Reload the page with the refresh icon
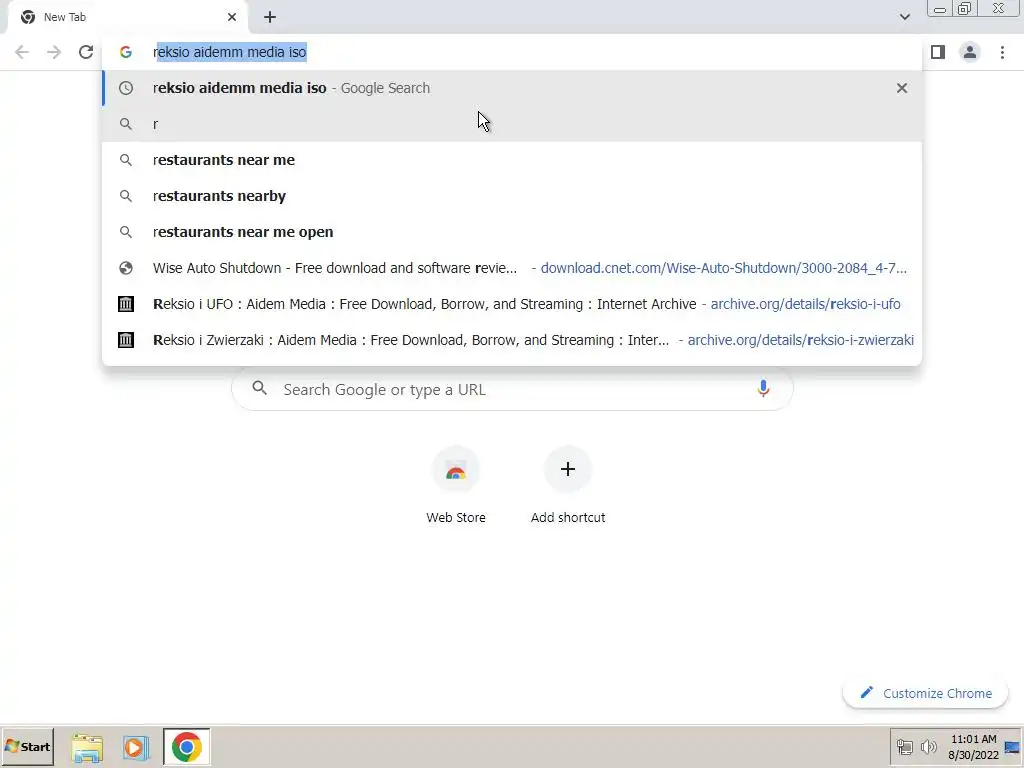Viewport: 1024px width, 768px height. 86,52
